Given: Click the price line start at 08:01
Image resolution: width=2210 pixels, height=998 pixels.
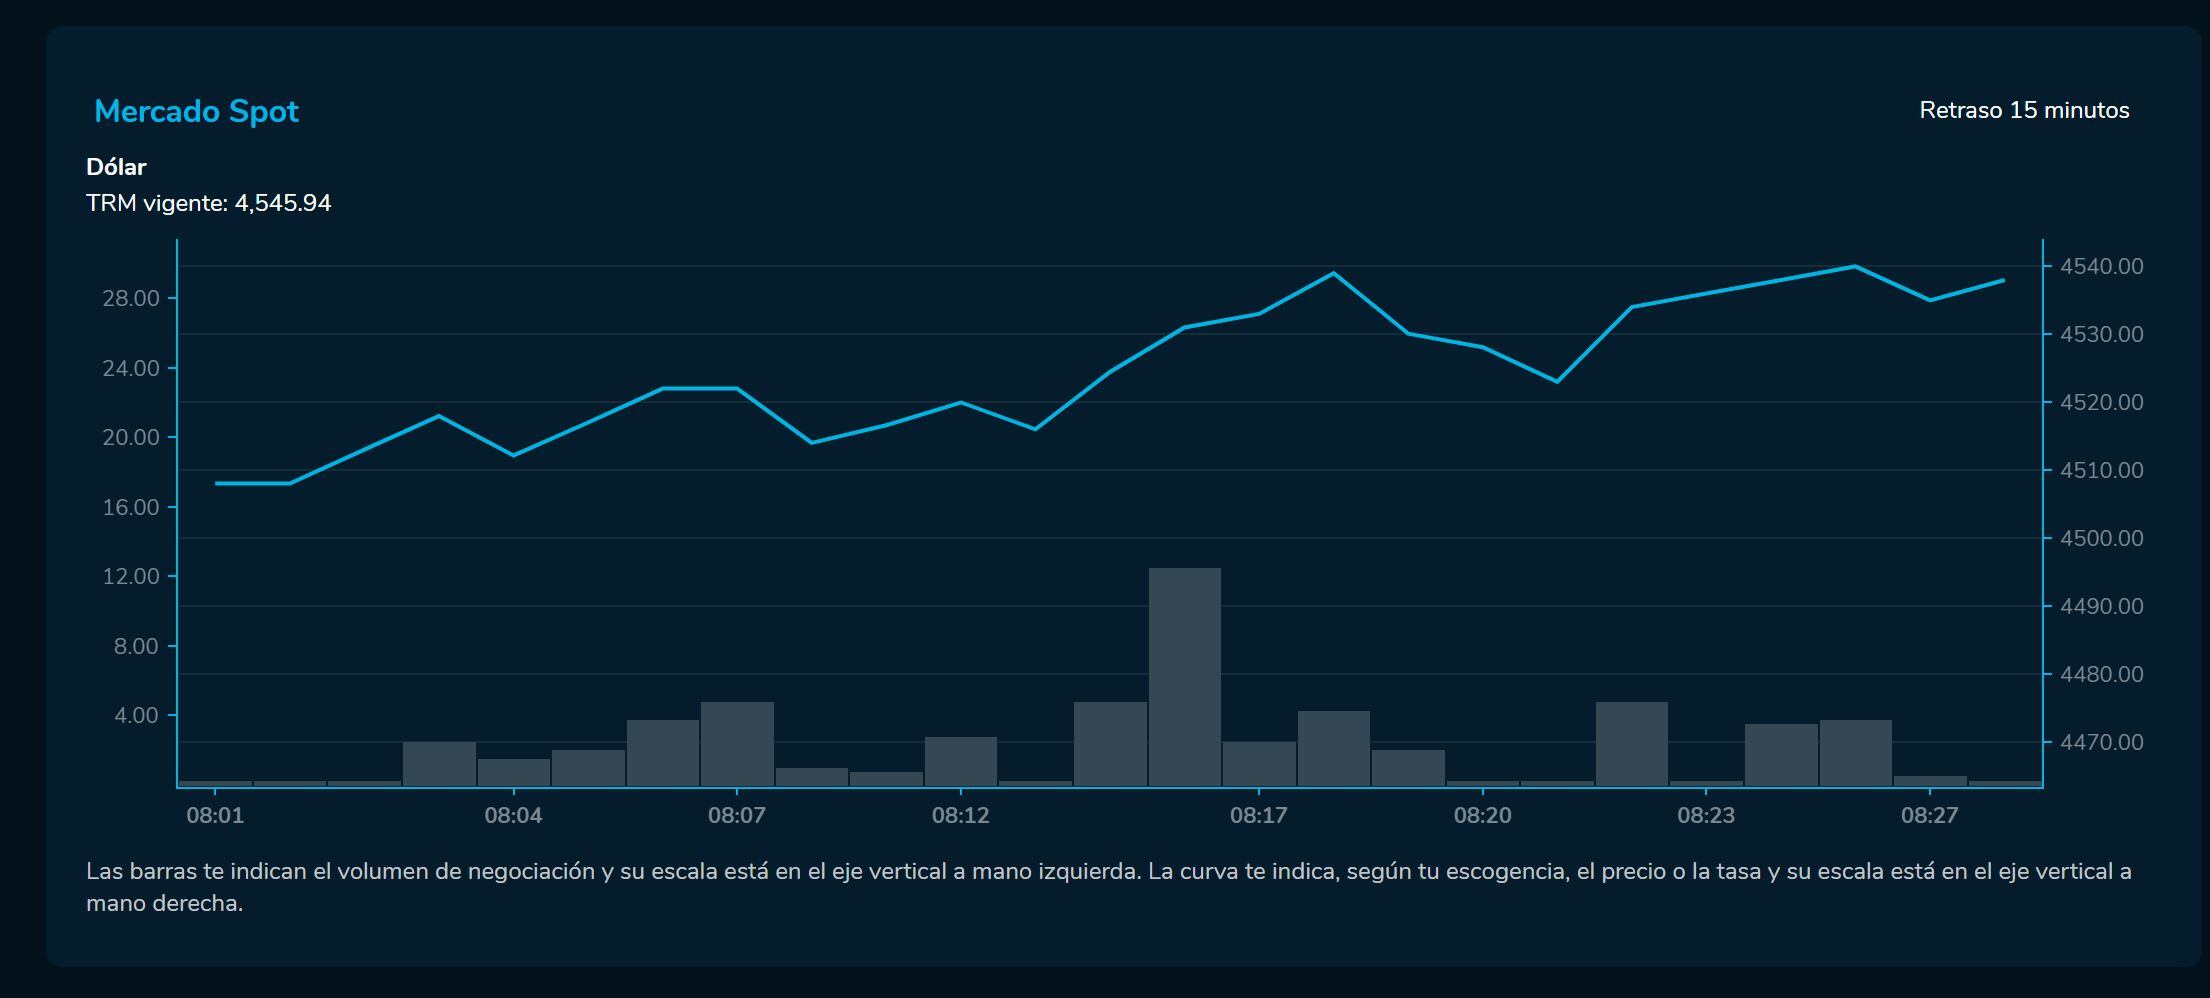Looking at the screenshot, I should [217, 483].
